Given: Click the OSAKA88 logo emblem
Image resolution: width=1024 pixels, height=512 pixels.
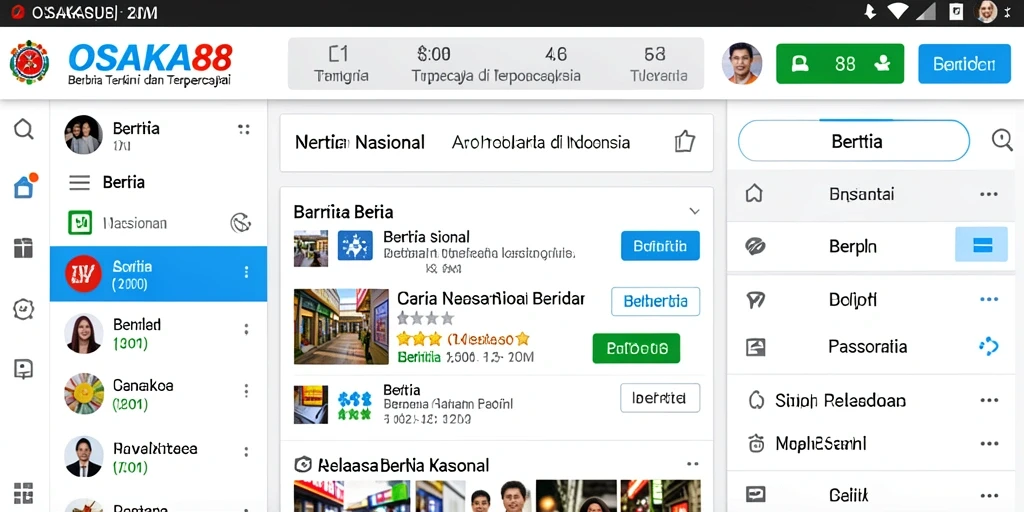Looking at the screenshot, I should click(29, 63).
